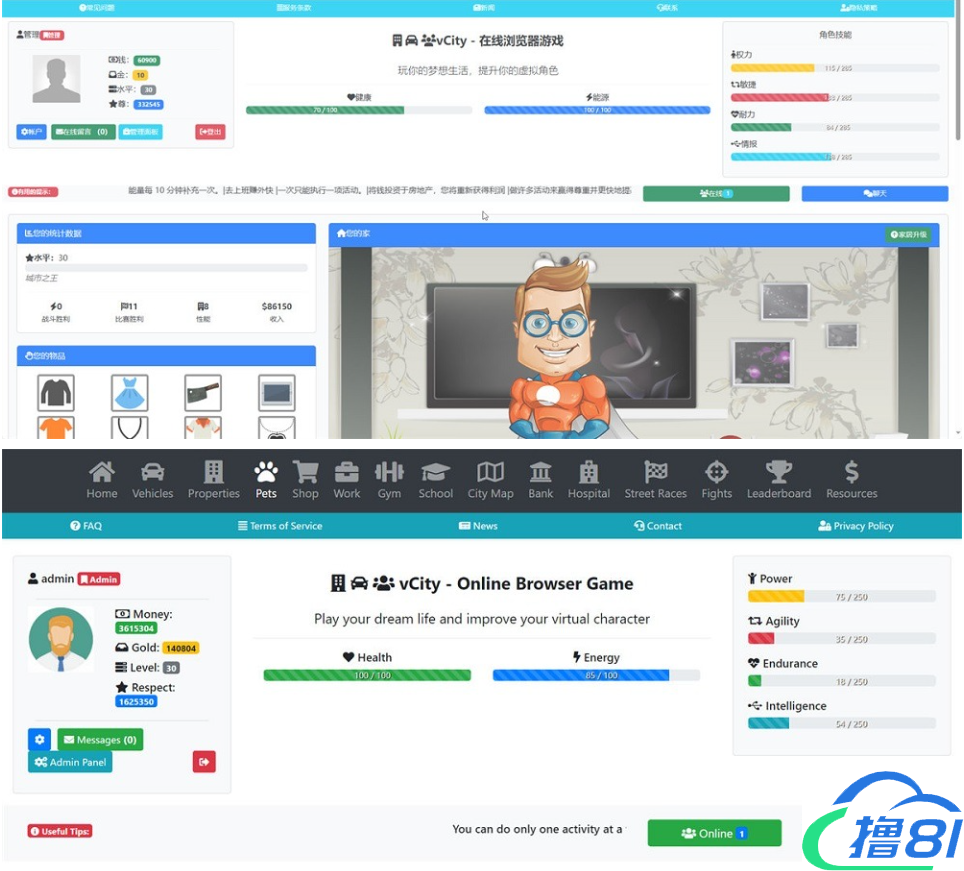Open the FAQ link

click(86, 526)
